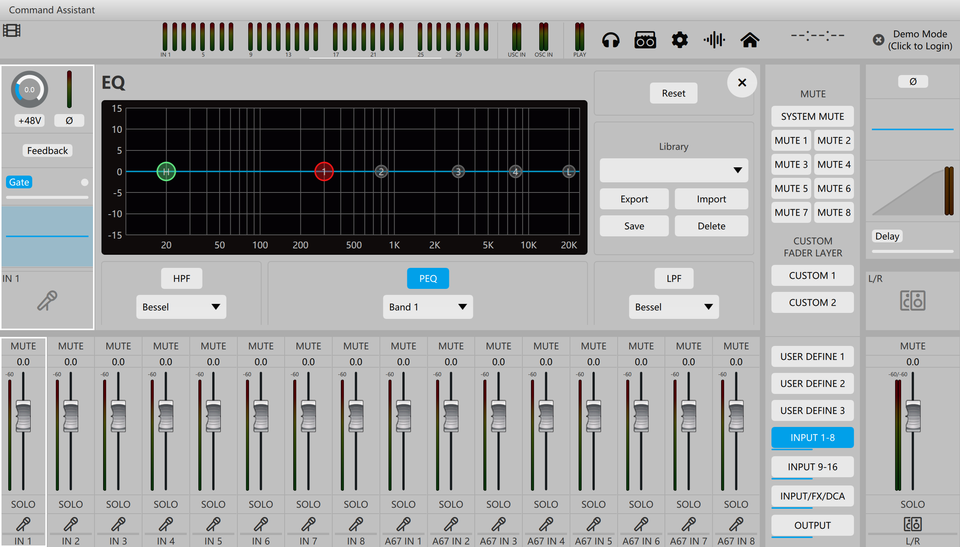Open the HPF Bessel filter dropdown

181,307
